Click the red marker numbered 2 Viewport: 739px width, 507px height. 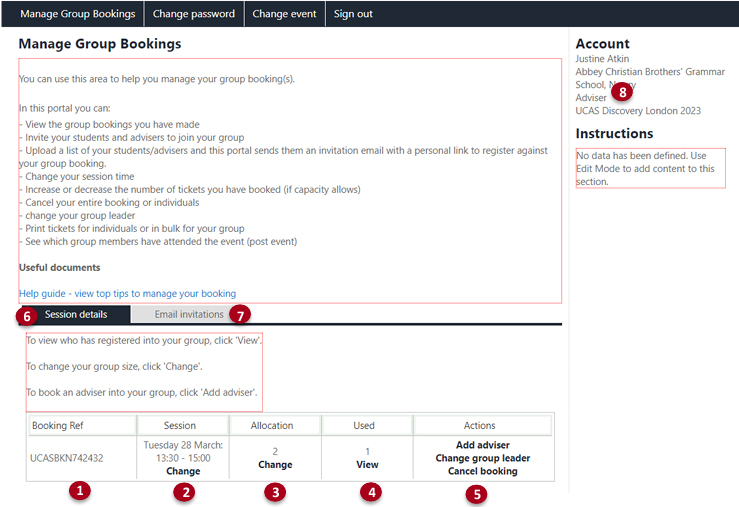(182, 491)
